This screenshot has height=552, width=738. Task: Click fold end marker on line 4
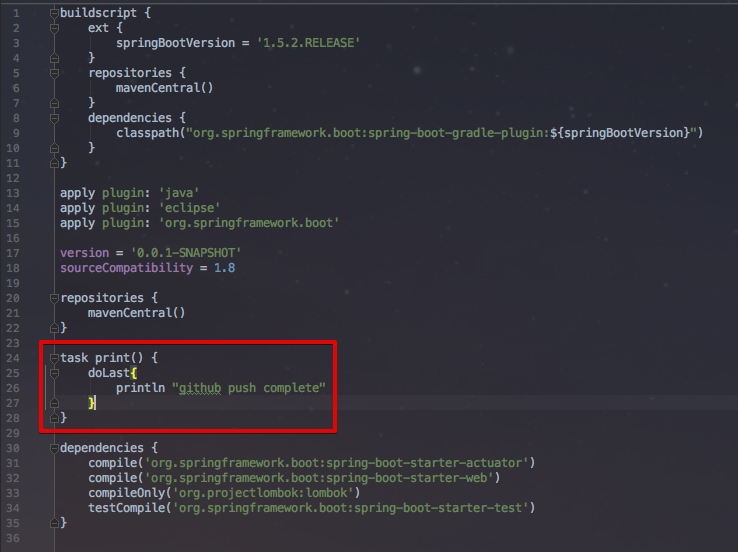(54, 58)
